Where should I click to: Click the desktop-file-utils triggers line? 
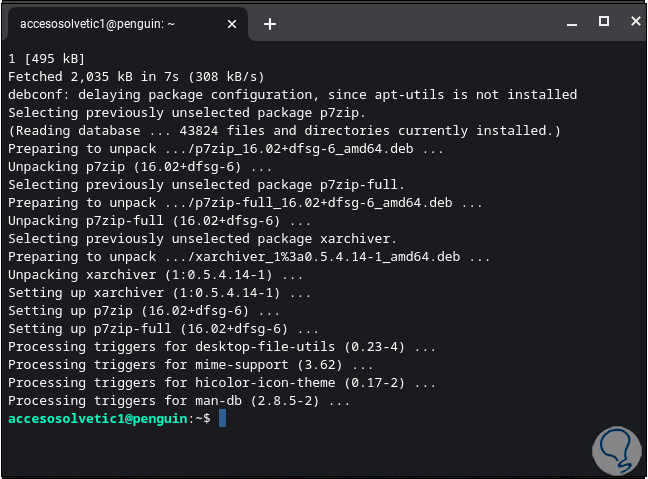point(222,346)
